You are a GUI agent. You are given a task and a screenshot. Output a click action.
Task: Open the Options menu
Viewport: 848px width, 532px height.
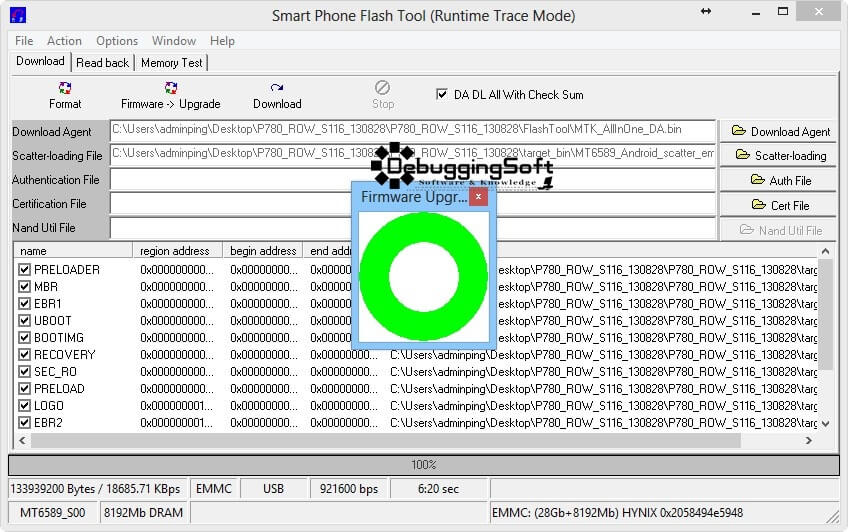click(117, 41)
